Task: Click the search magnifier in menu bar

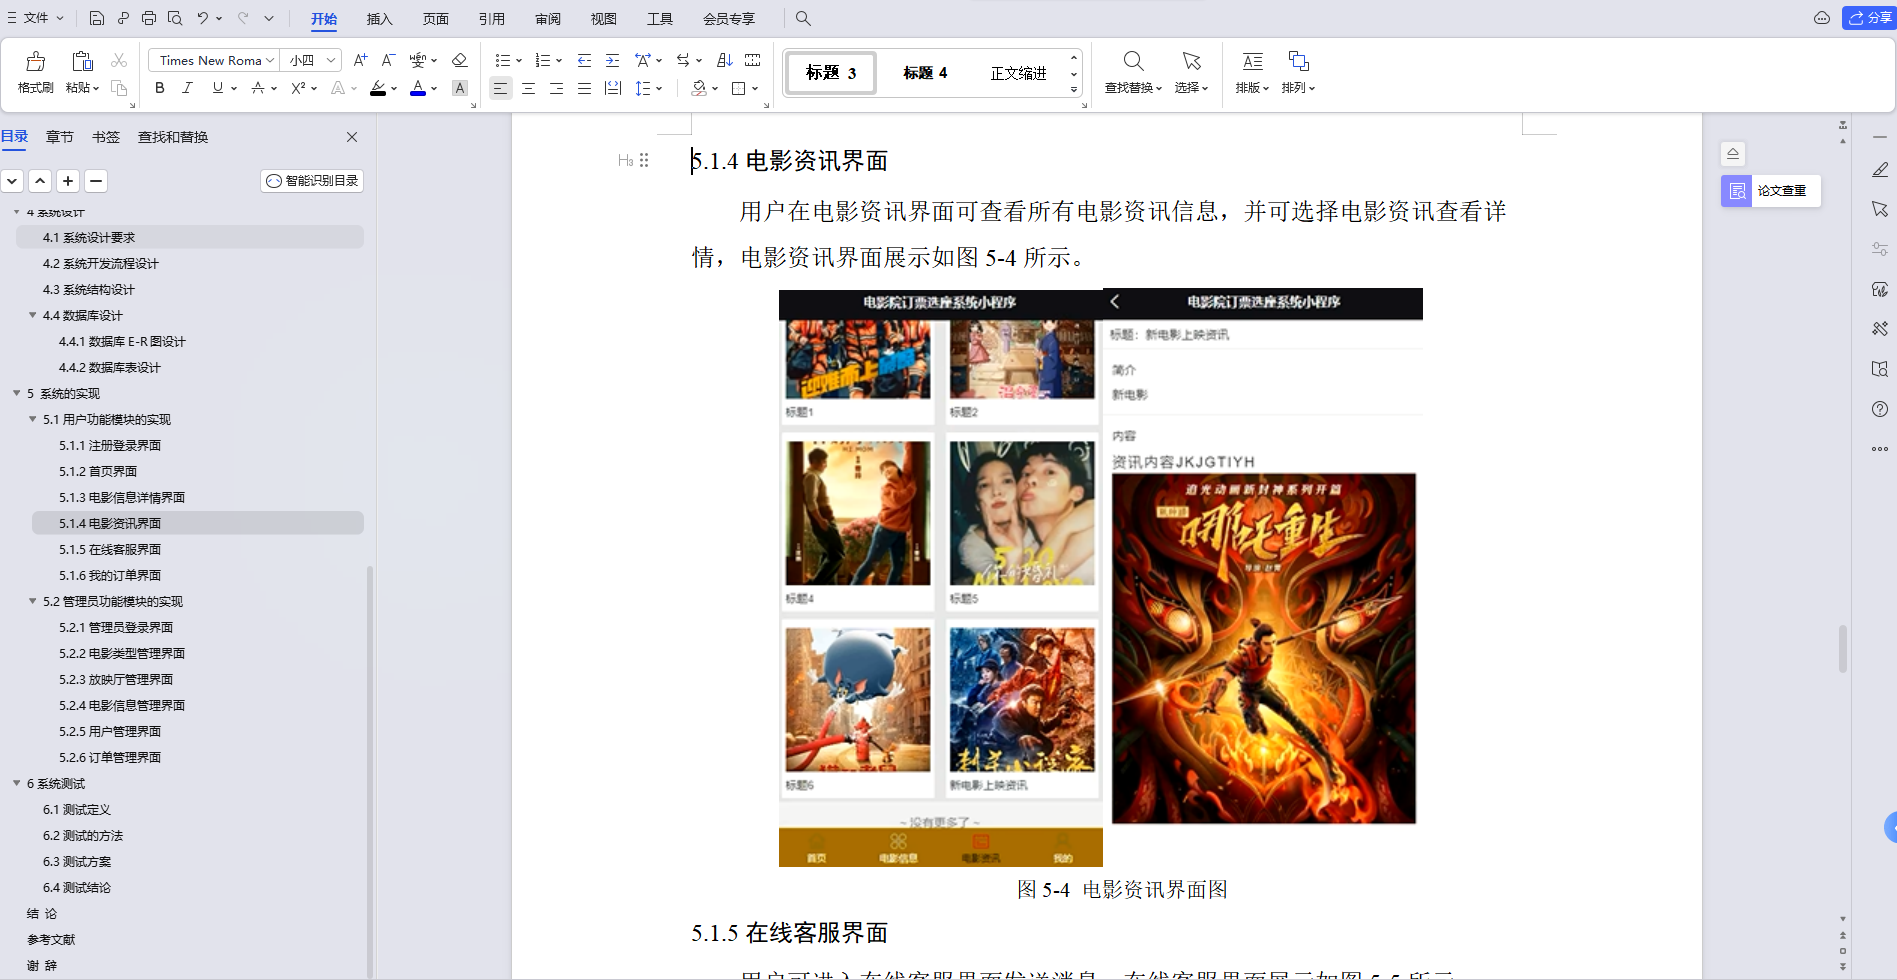Action: coord(803,18)
